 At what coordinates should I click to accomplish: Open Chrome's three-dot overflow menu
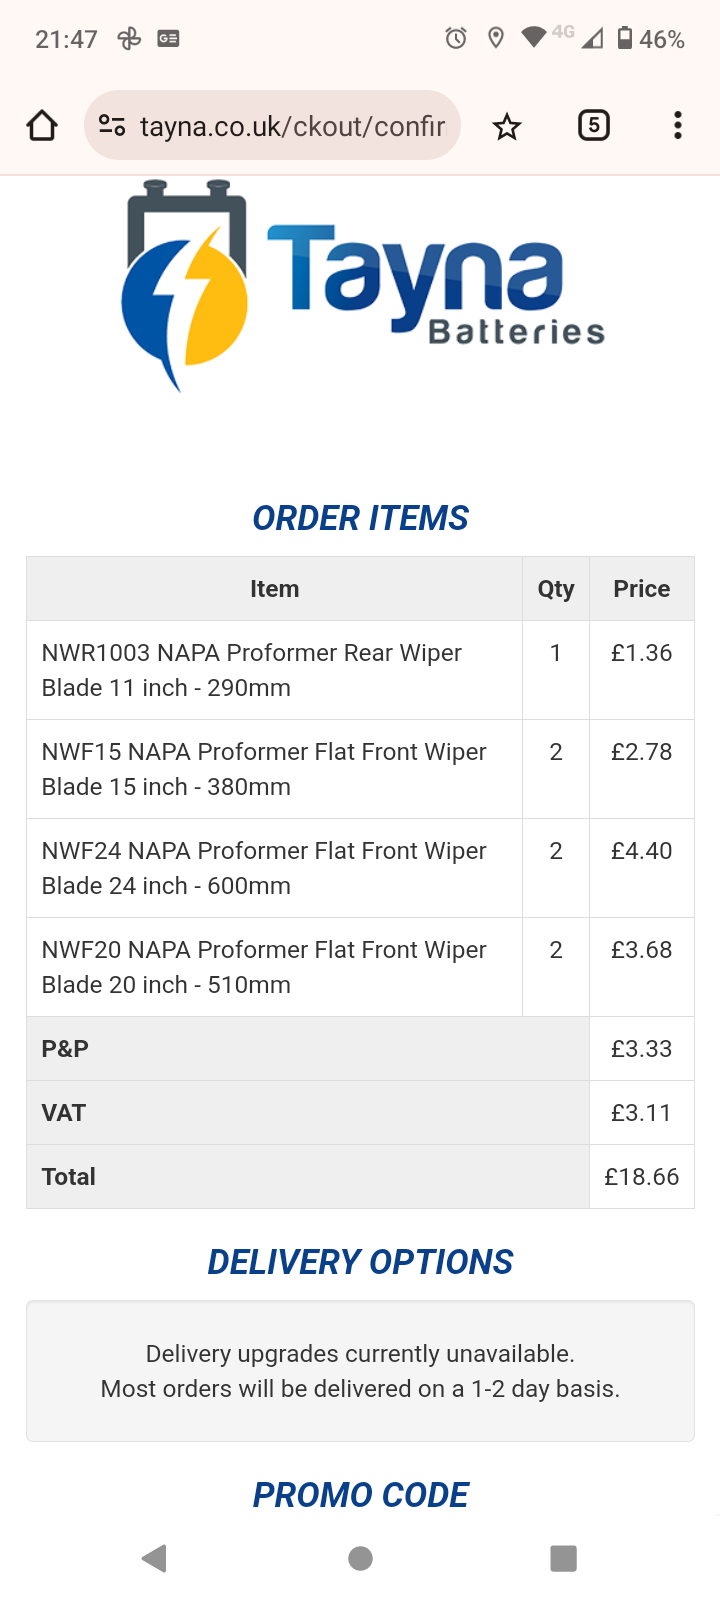point(678,126)
